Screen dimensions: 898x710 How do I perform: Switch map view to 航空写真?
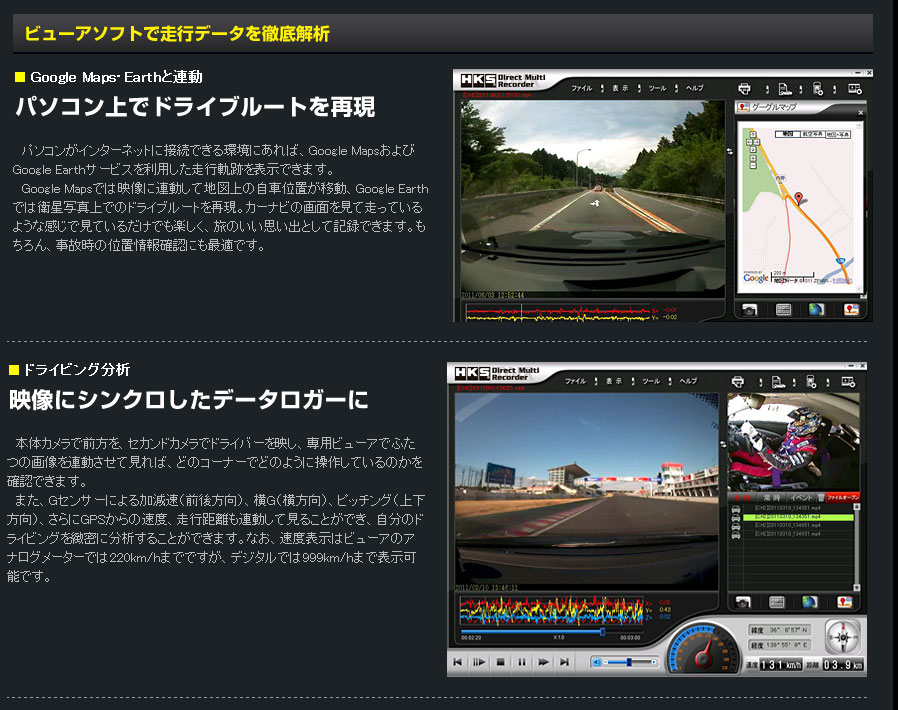pos(812,133)
